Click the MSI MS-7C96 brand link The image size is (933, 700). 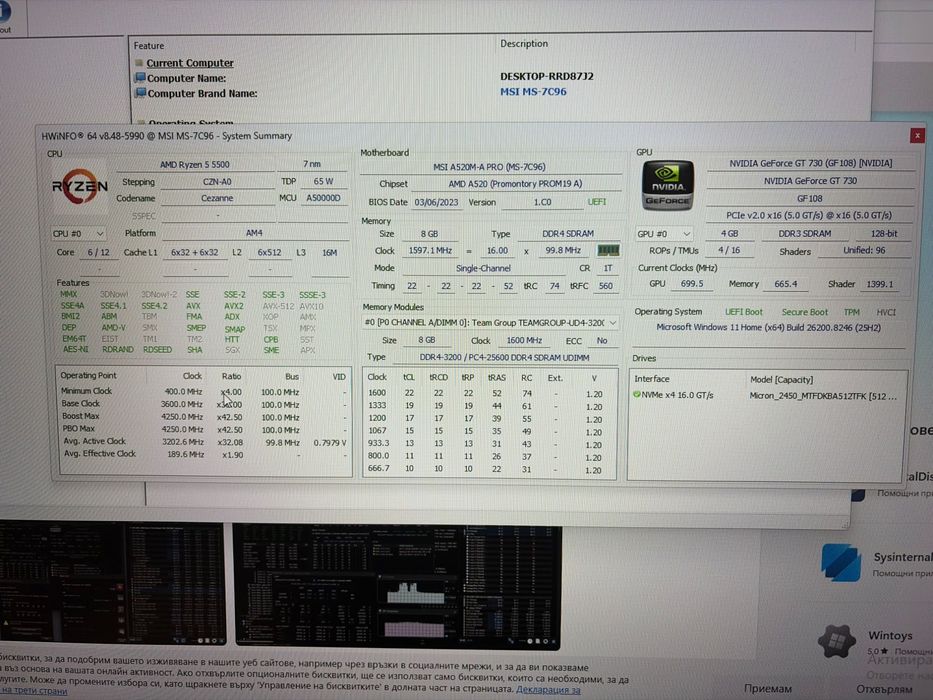tap(533, 92)
